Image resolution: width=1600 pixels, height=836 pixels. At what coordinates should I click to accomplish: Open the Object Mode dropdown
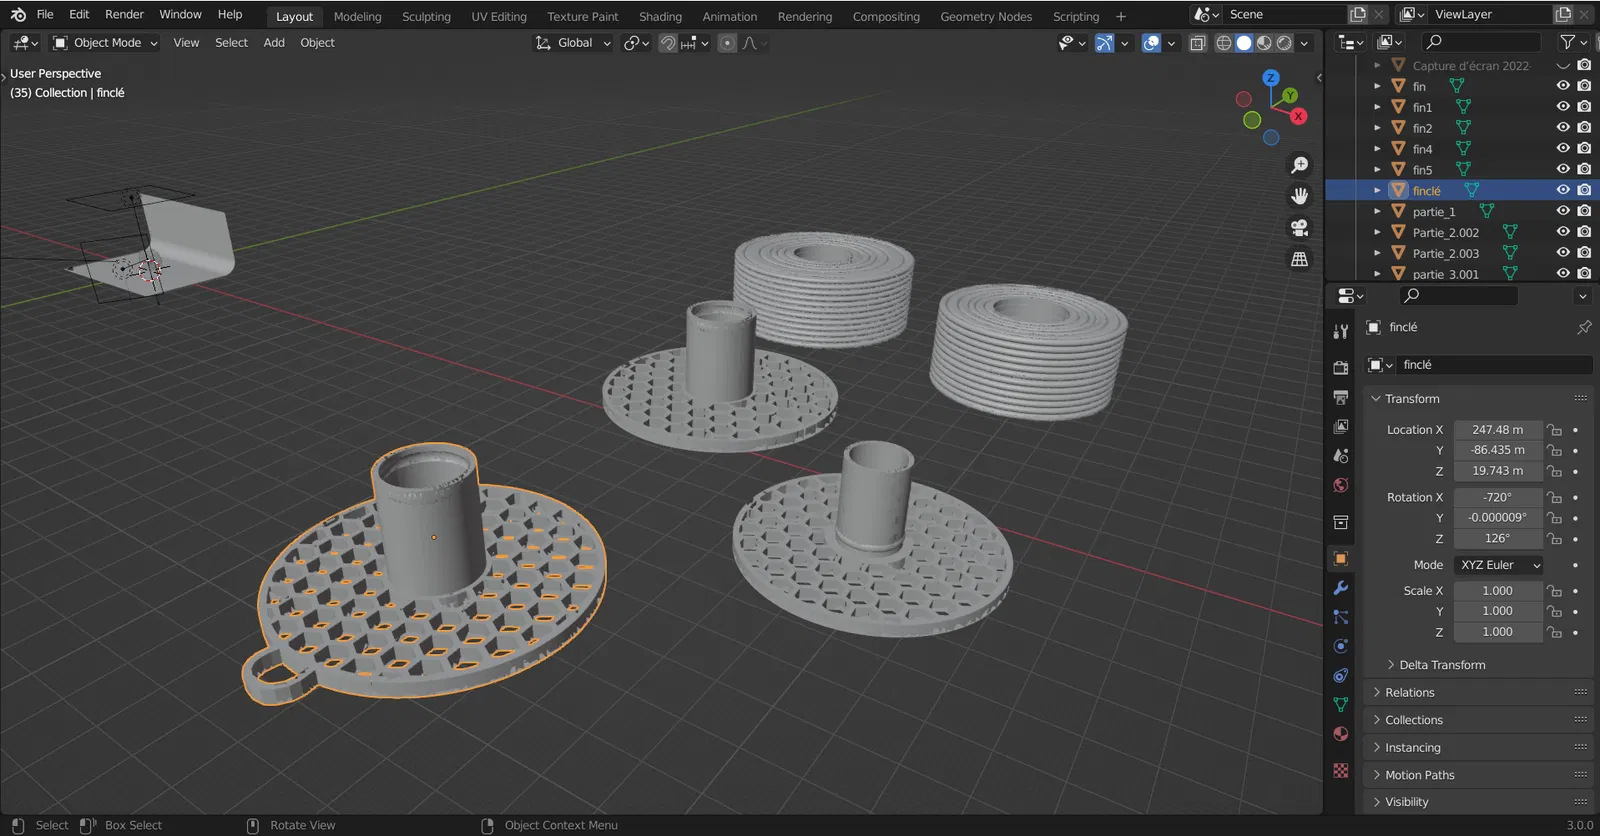106,43
